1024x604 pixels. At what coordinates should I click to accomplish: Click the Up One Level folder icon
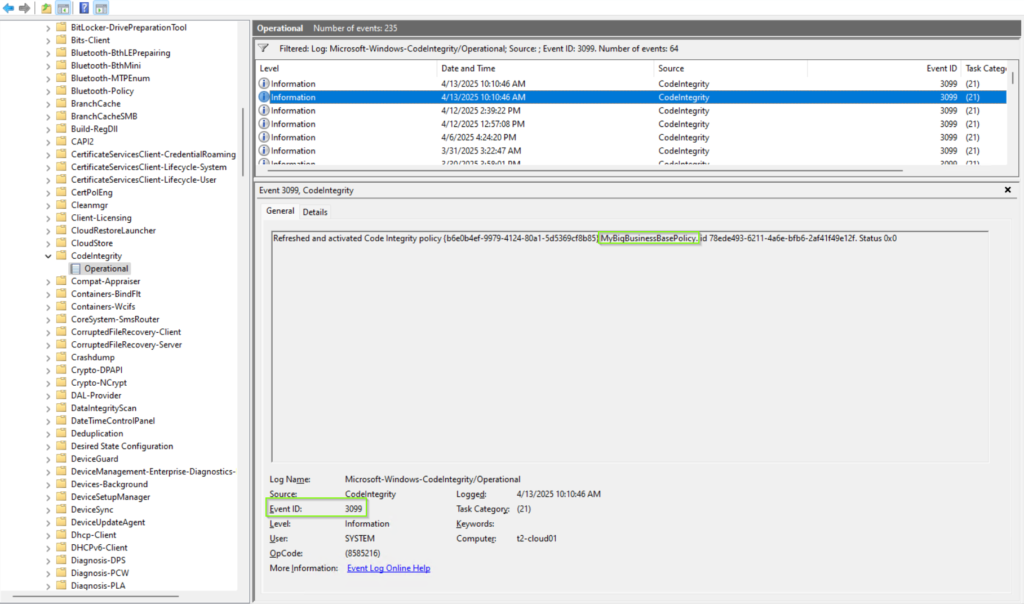tap(46, 8)
